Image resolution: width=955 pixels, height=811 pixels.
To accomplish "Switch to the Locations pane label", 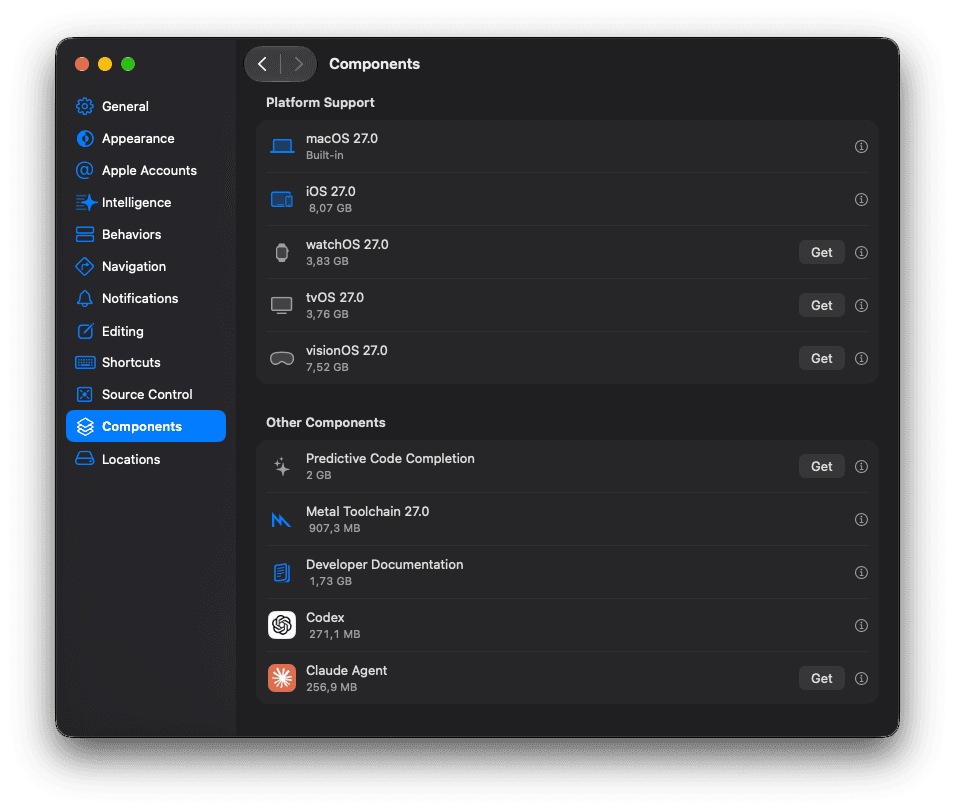I will tap(131, 460).
